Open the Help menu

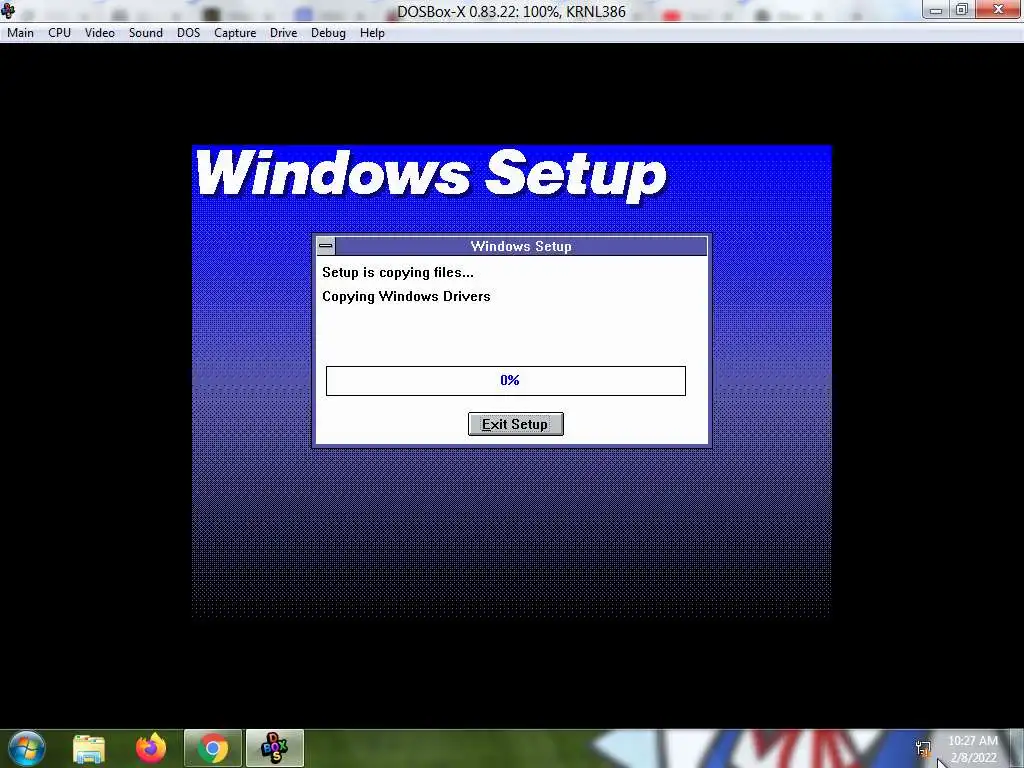point(372,33)
